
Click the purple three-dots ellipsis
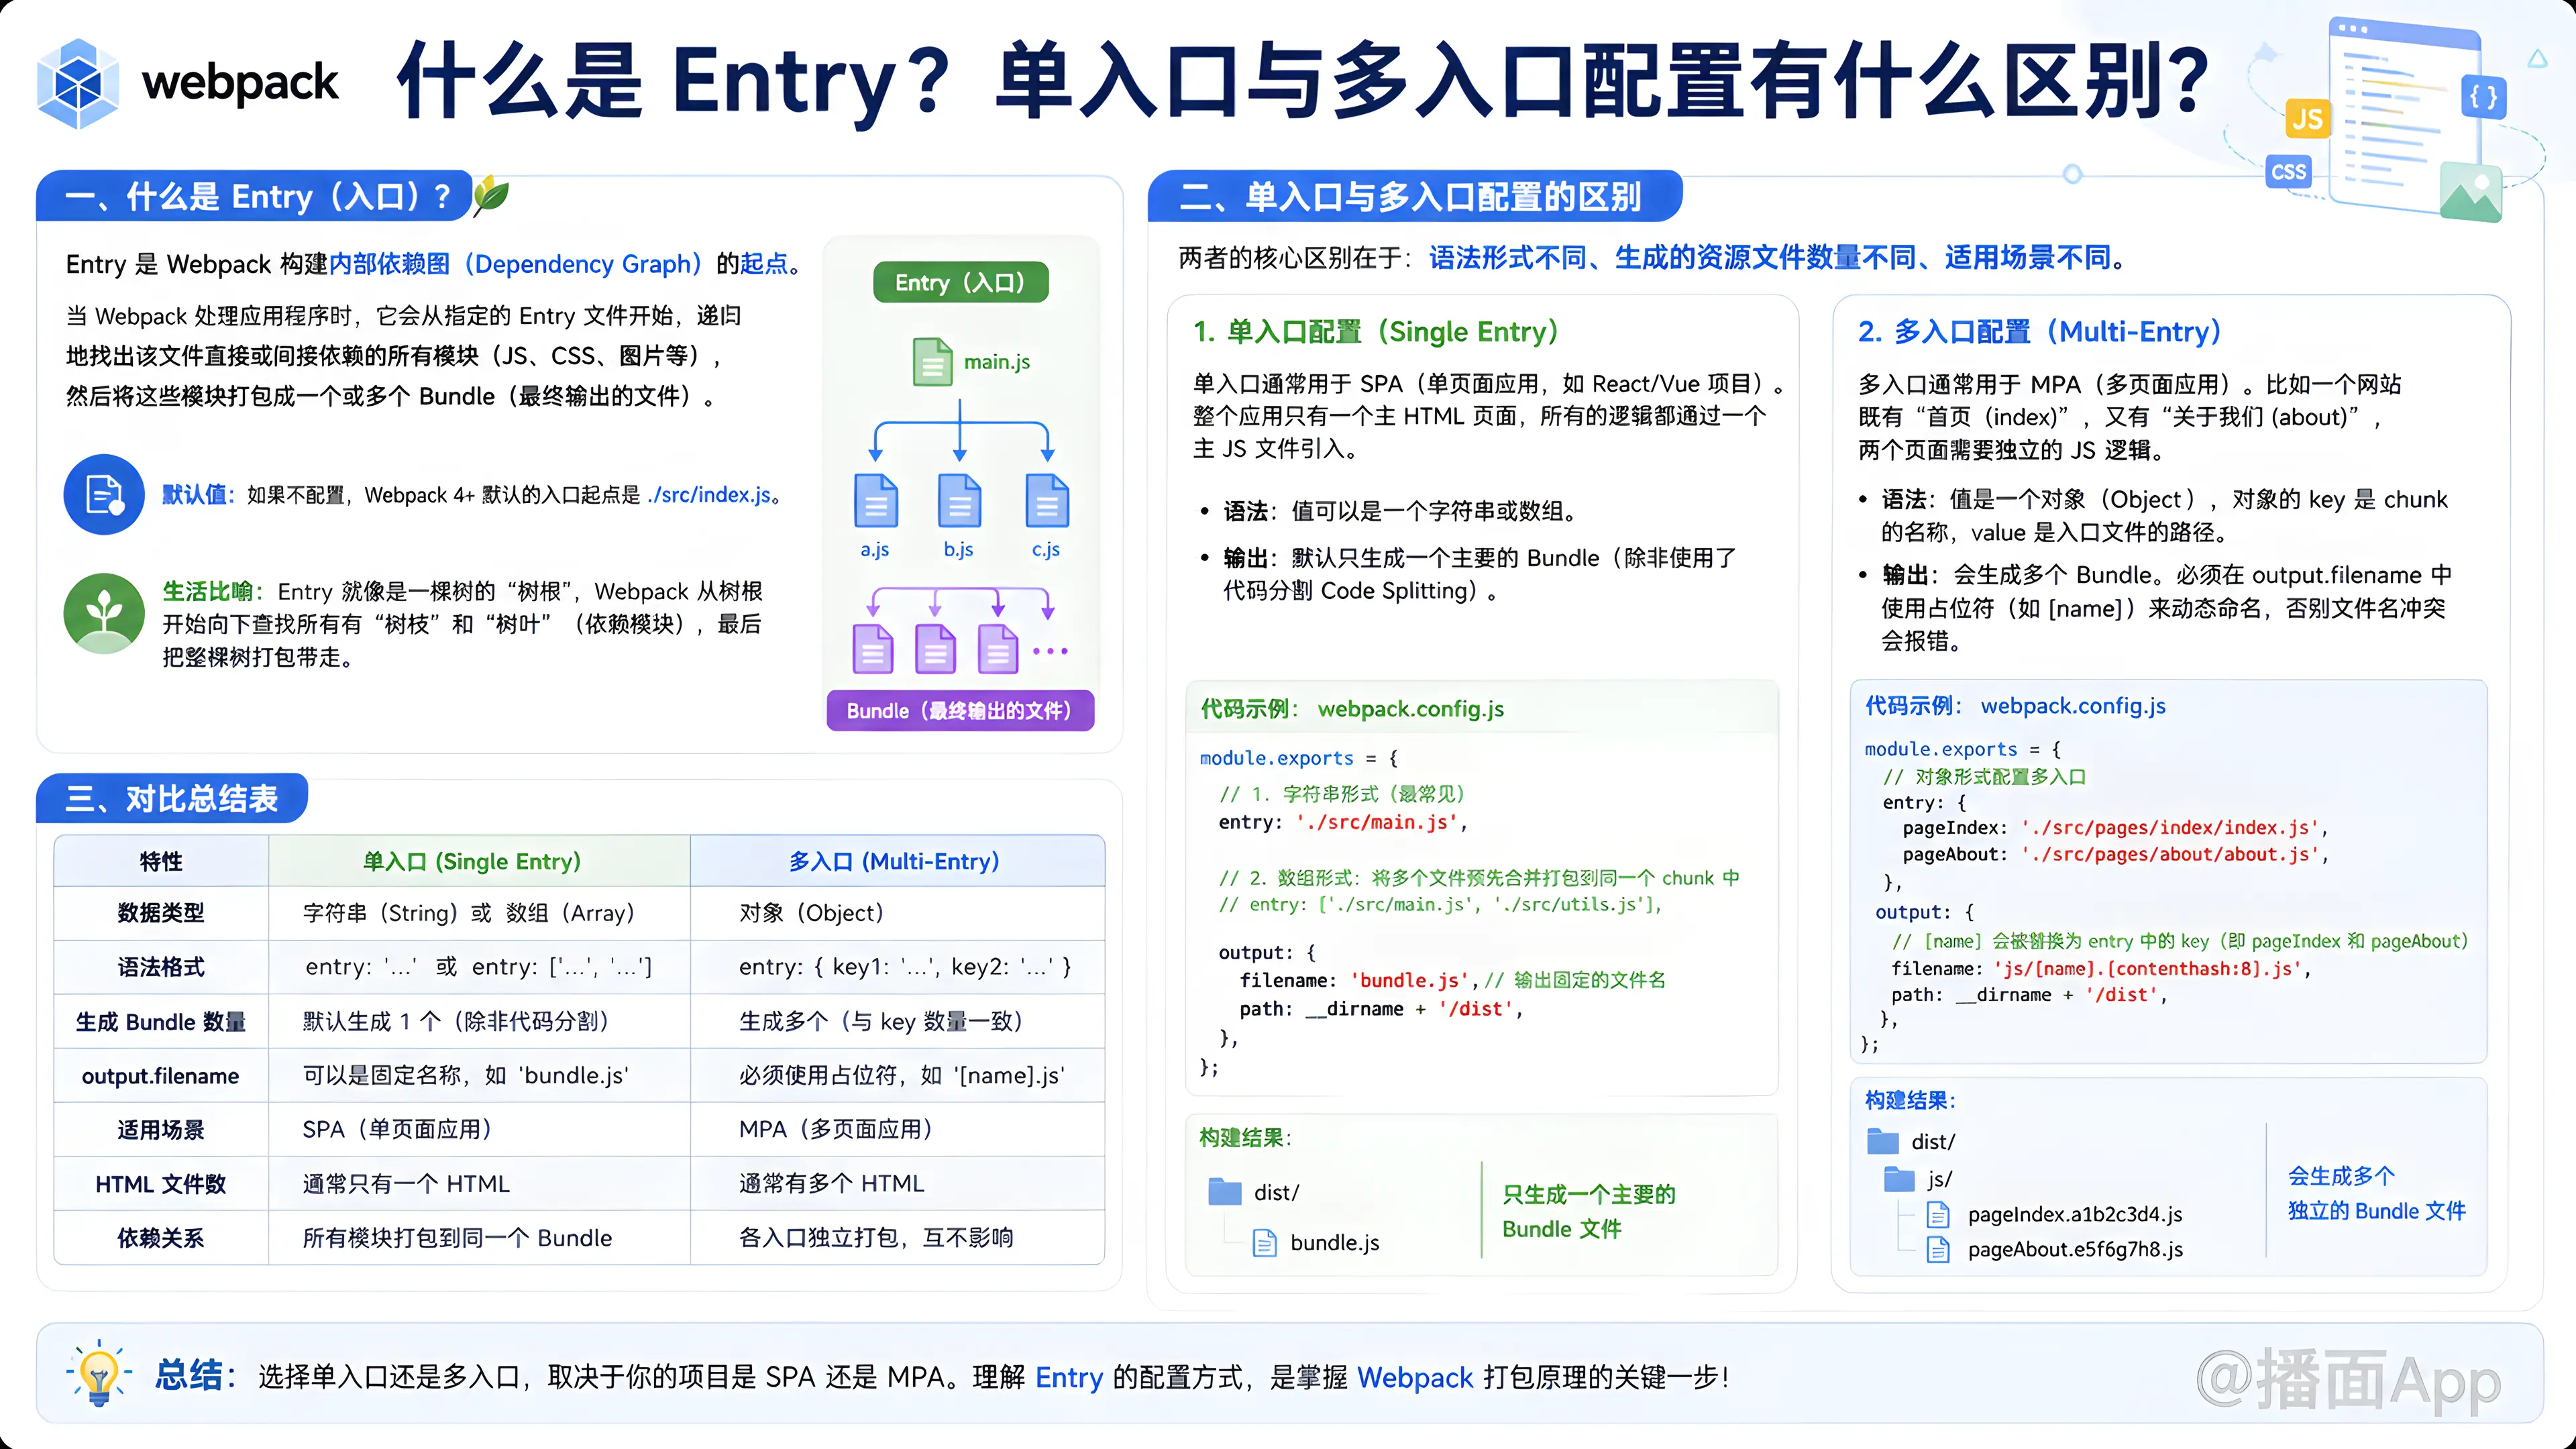click(1050, 651)
